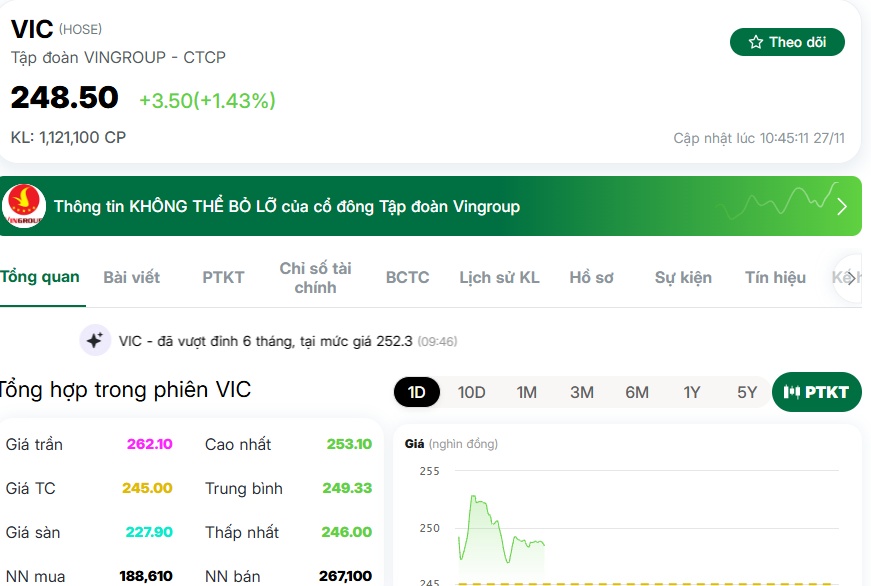Switch chart range to 3M
This screenshot has width=871, height=586.
[582, 392]
